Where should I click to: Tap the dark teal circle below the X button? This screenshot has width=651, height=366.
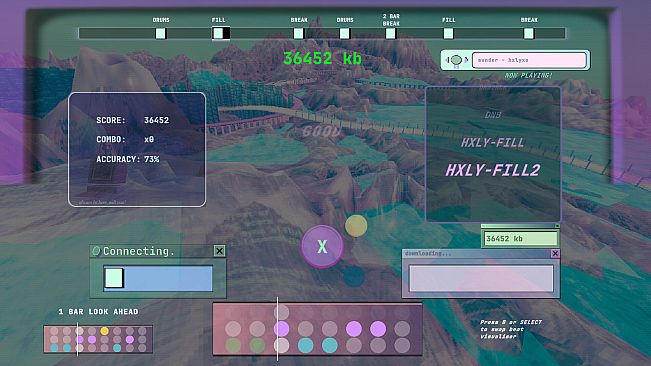[x=354, y=276]
